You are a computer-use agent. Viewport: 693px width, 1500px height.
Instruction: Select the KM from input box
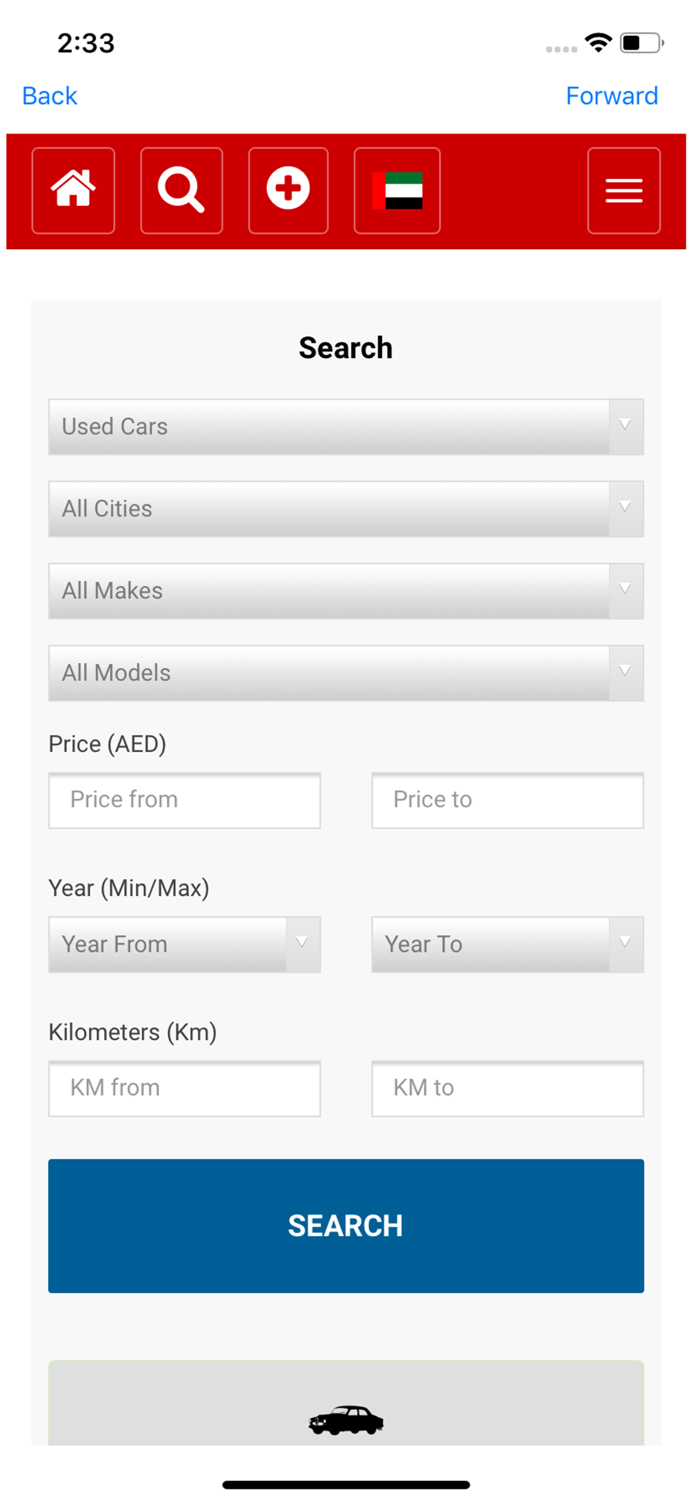[184, 1089]
